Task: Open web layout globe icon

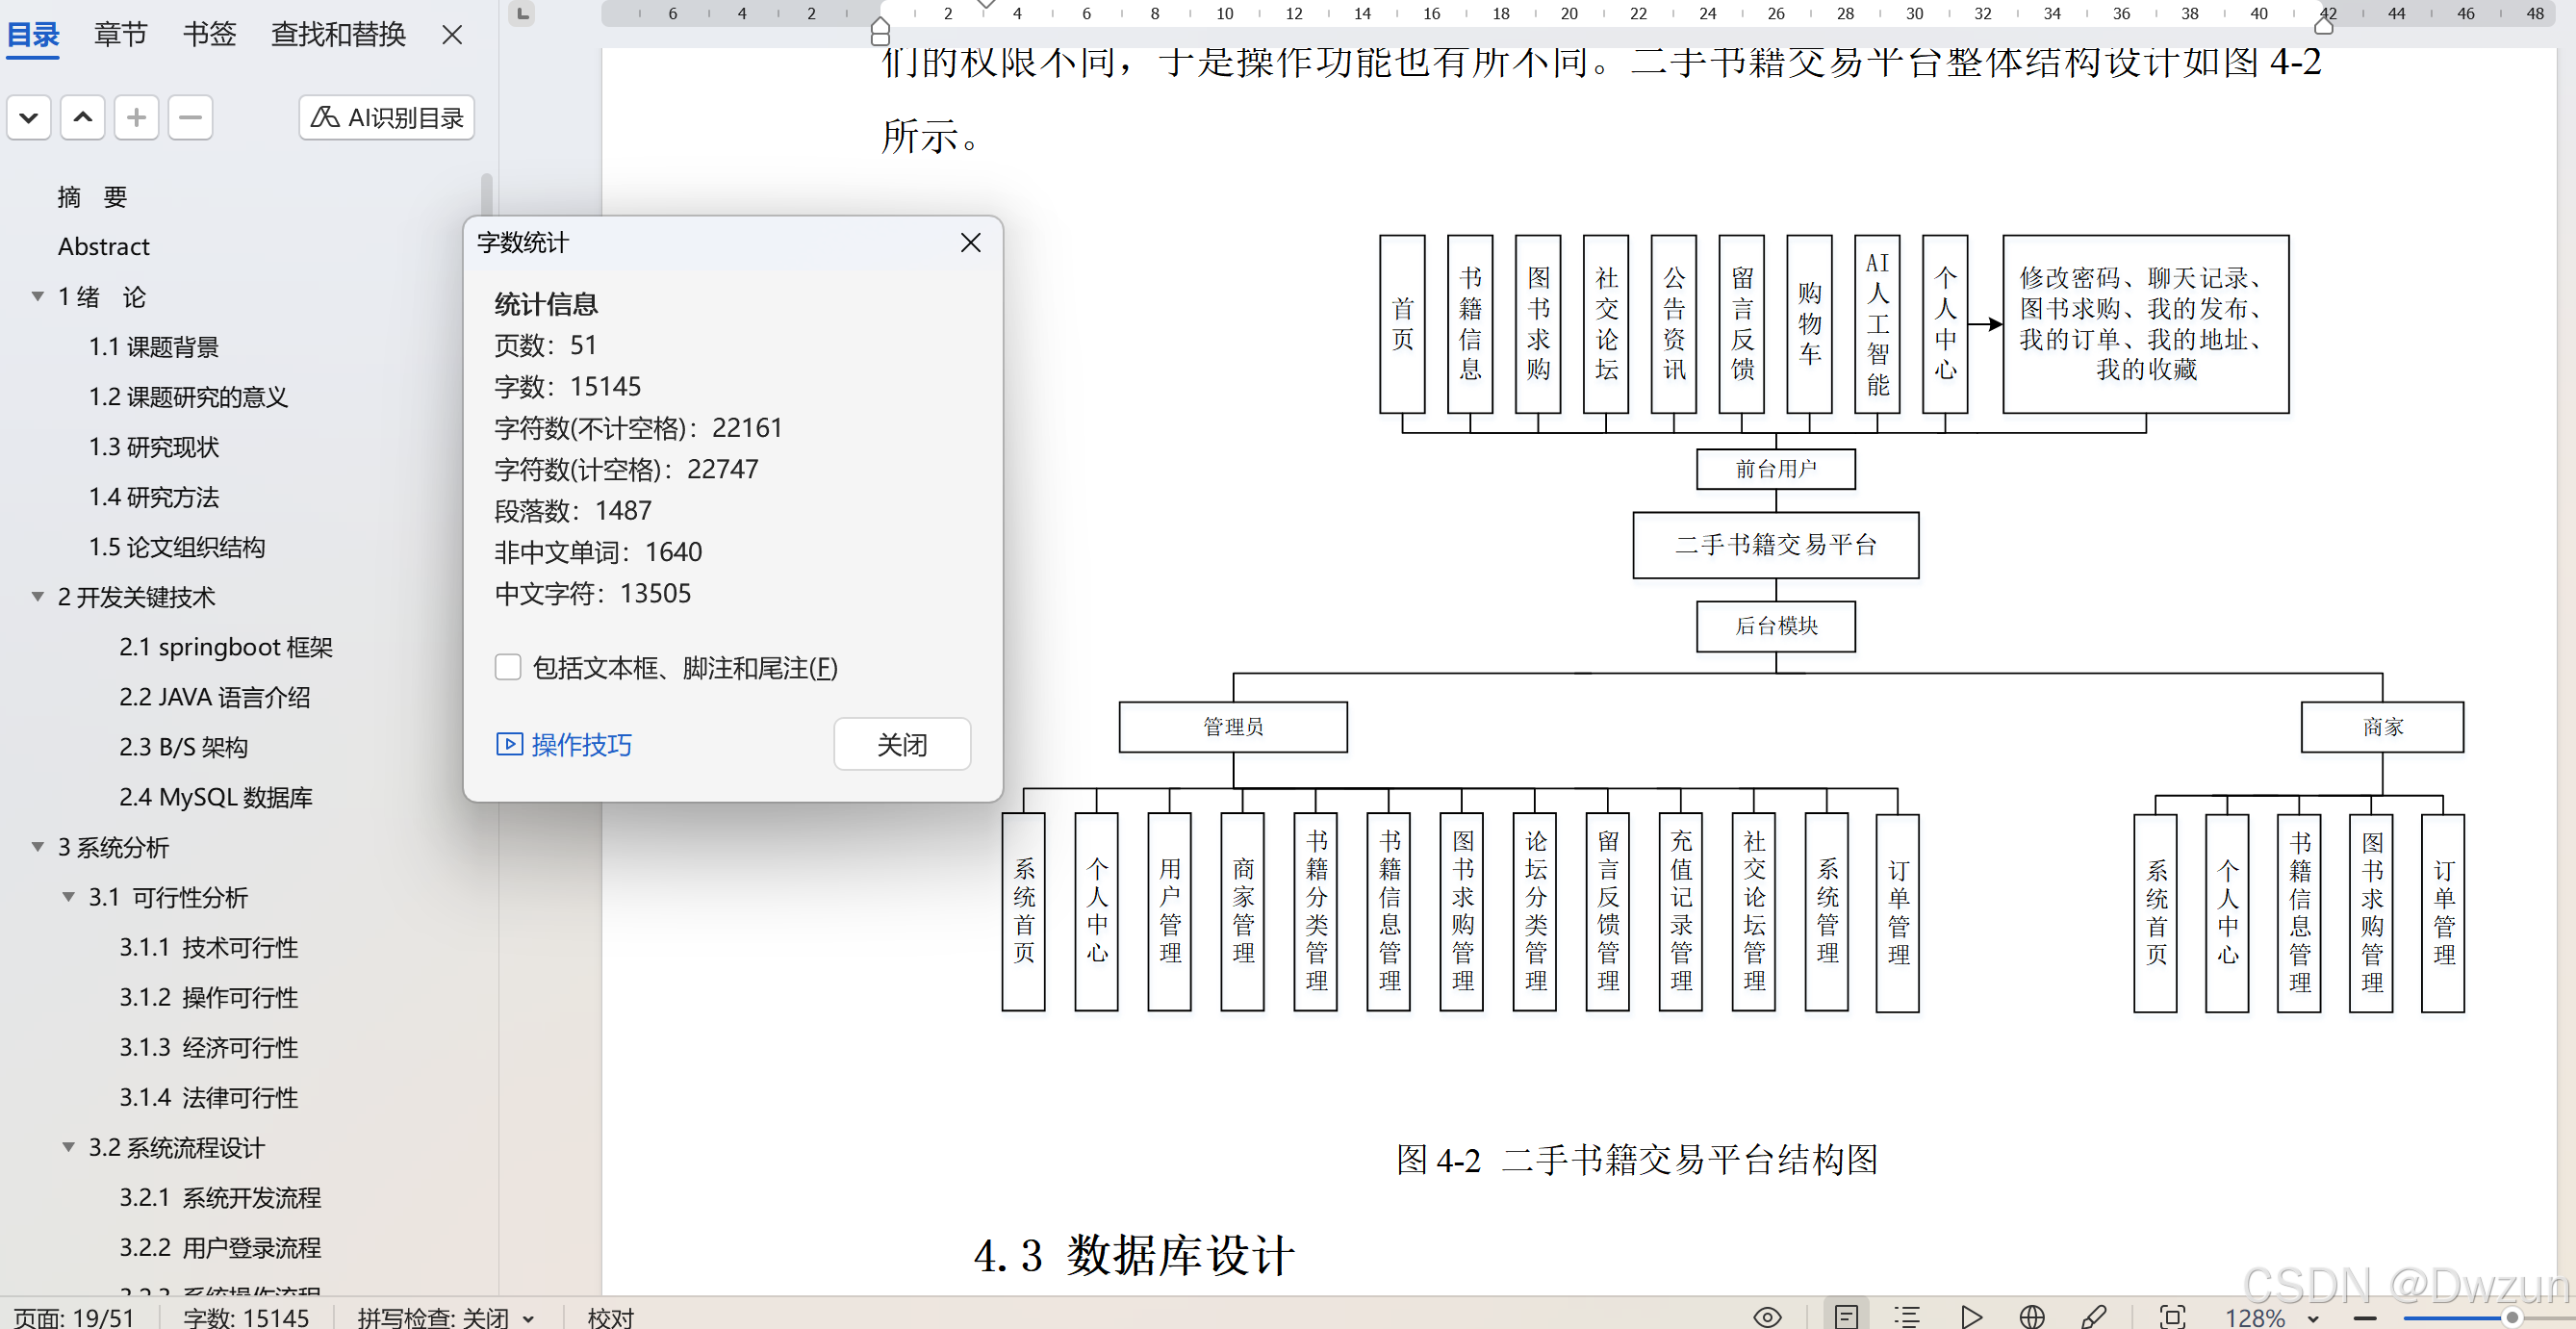Action: [x=2031, y=1316]
